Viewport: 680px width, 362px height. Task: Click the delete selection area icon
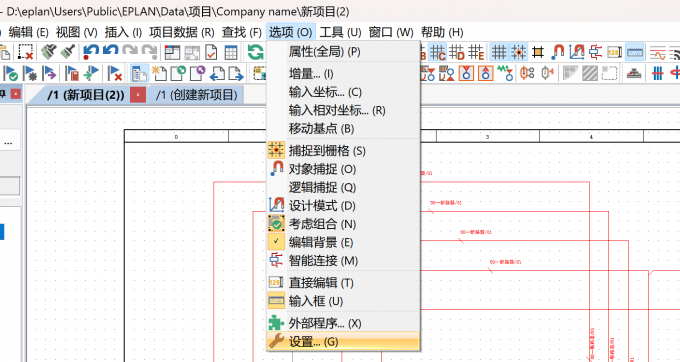click(x=25, y=52)
